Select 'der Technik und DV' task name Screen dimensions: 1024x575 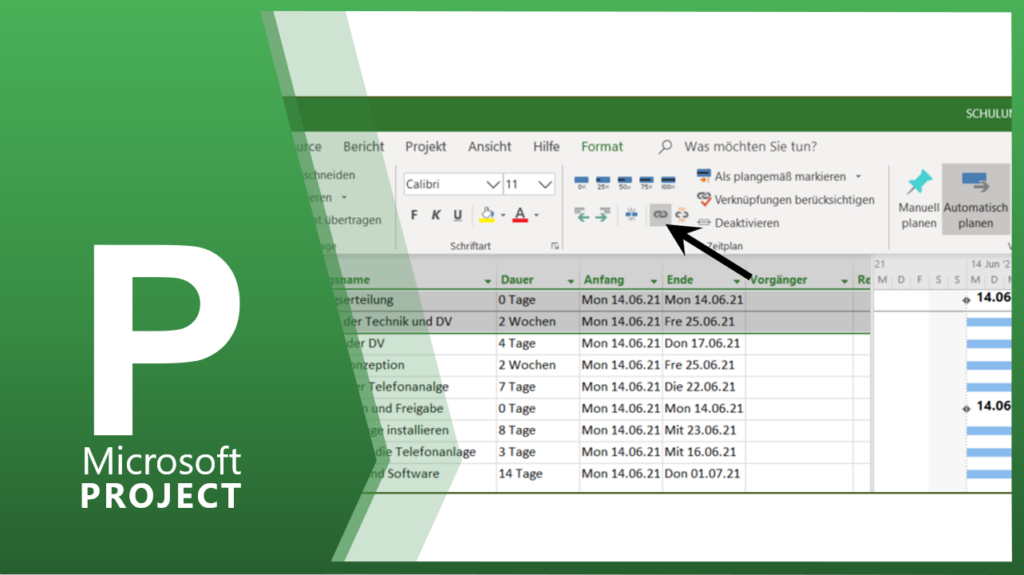click(397, 321)
